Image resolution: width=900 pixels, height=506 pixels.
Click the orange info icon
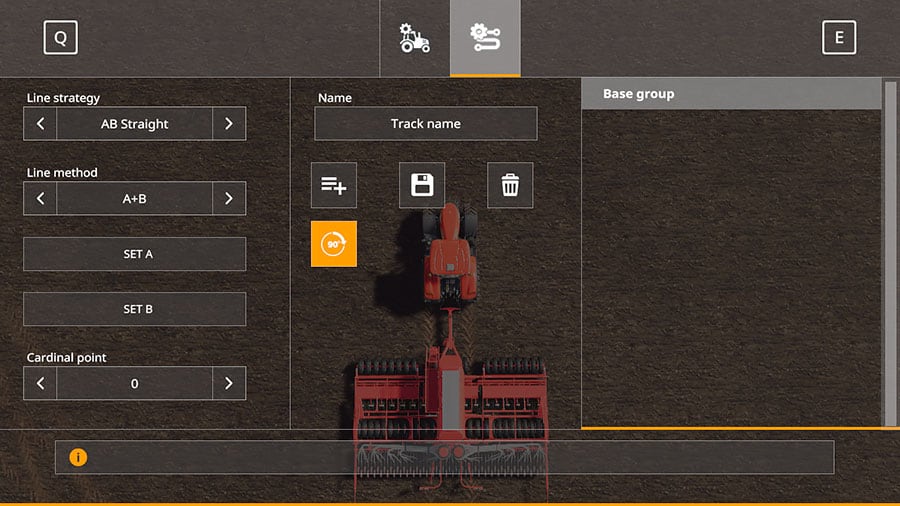(x=78, y=457)
